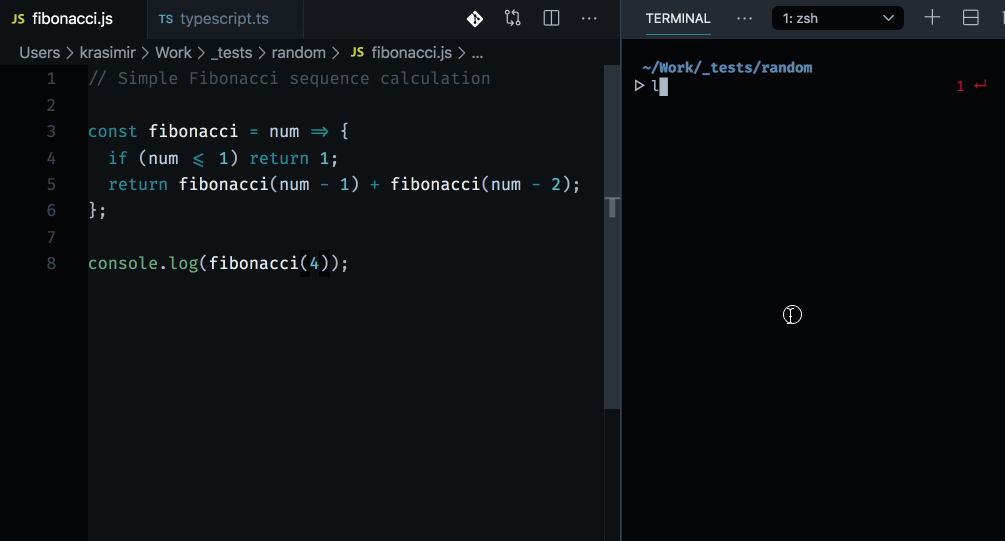
Task: Click the Git source control diamond icon
Action: click(x=475, y=19)
